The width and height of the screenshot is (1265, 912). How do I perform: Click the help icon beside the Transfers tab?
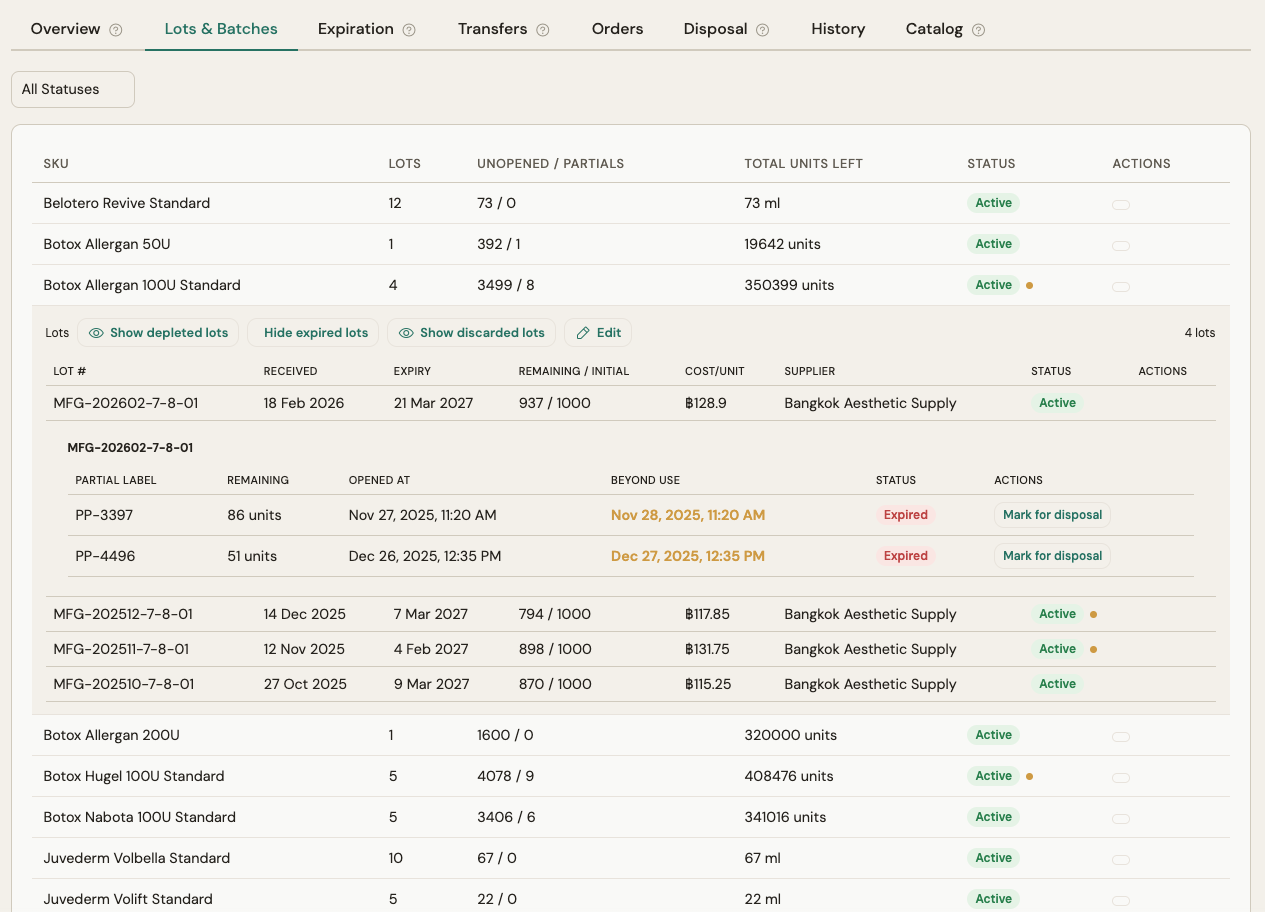click(x=544, y=30)
